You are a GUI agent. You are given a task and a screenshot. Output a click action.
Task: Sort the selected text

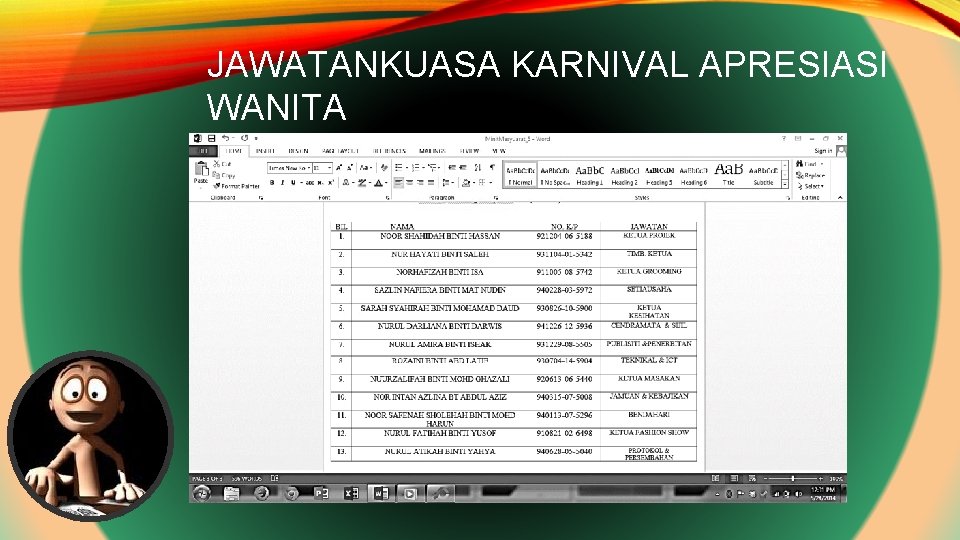[478, 167]
